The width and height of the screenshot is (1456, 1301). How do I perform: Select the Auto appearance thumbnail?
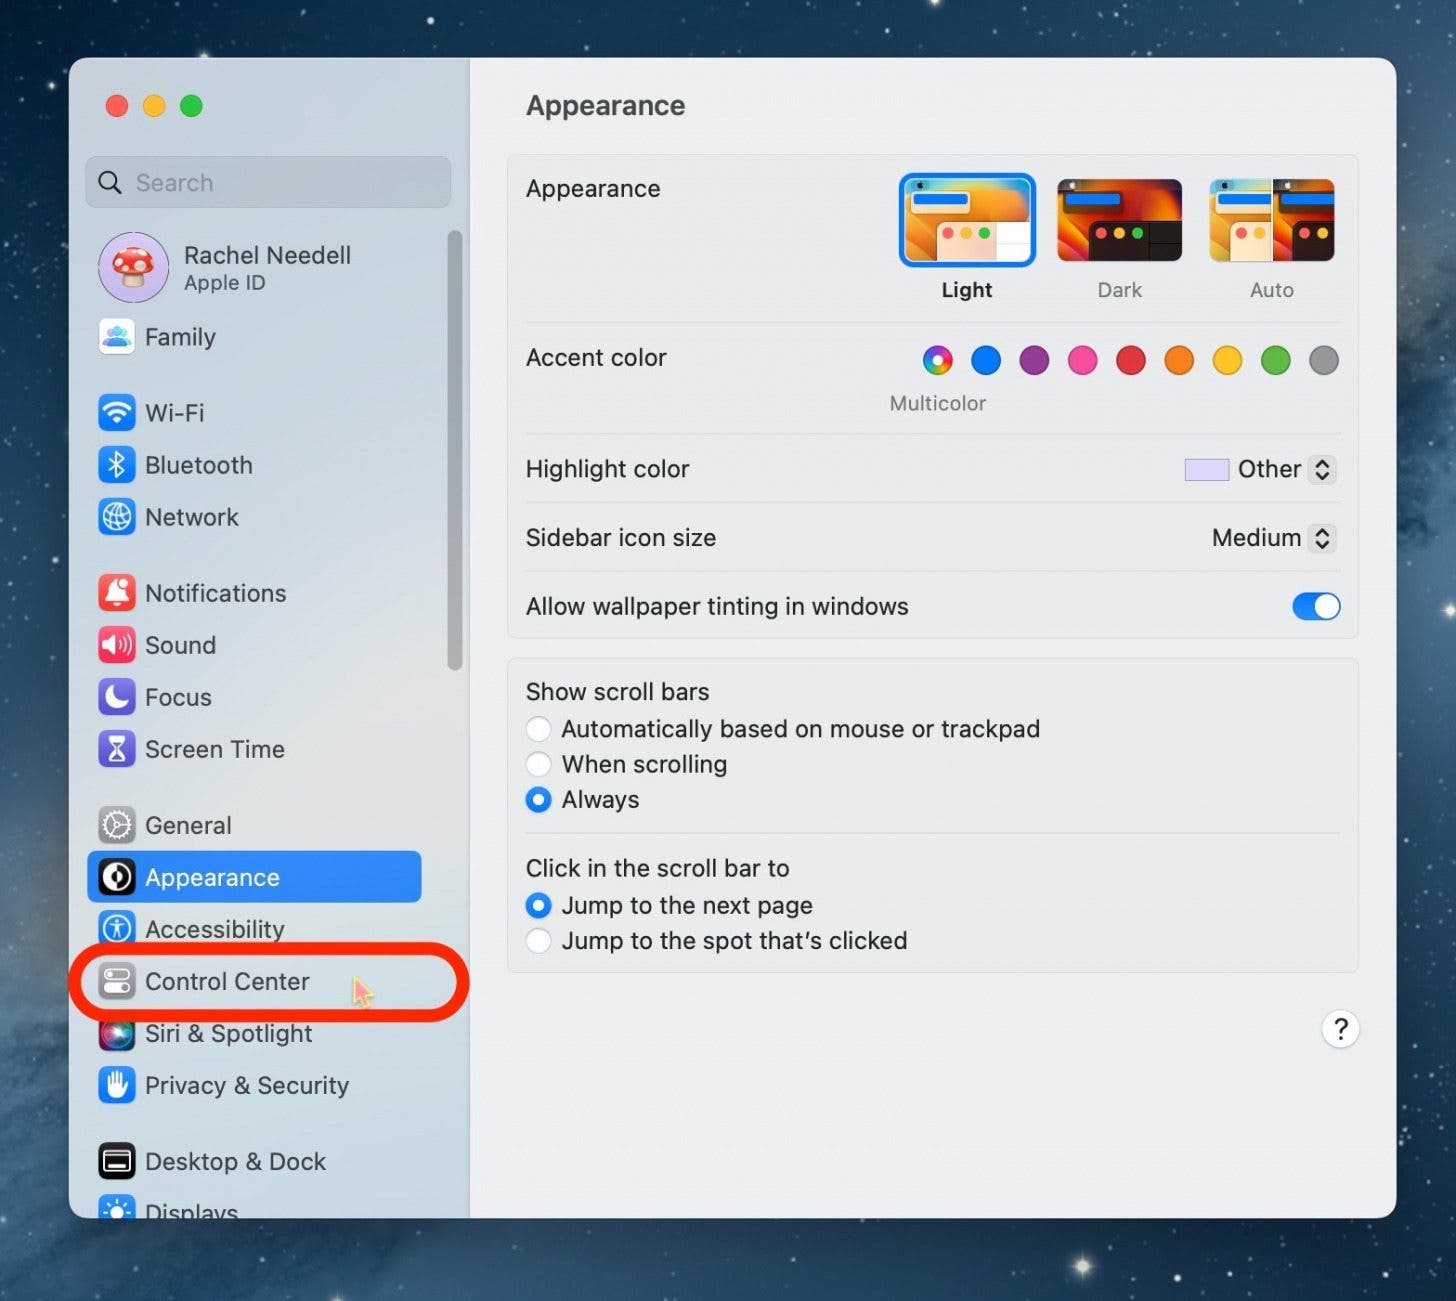[1272, 220]
